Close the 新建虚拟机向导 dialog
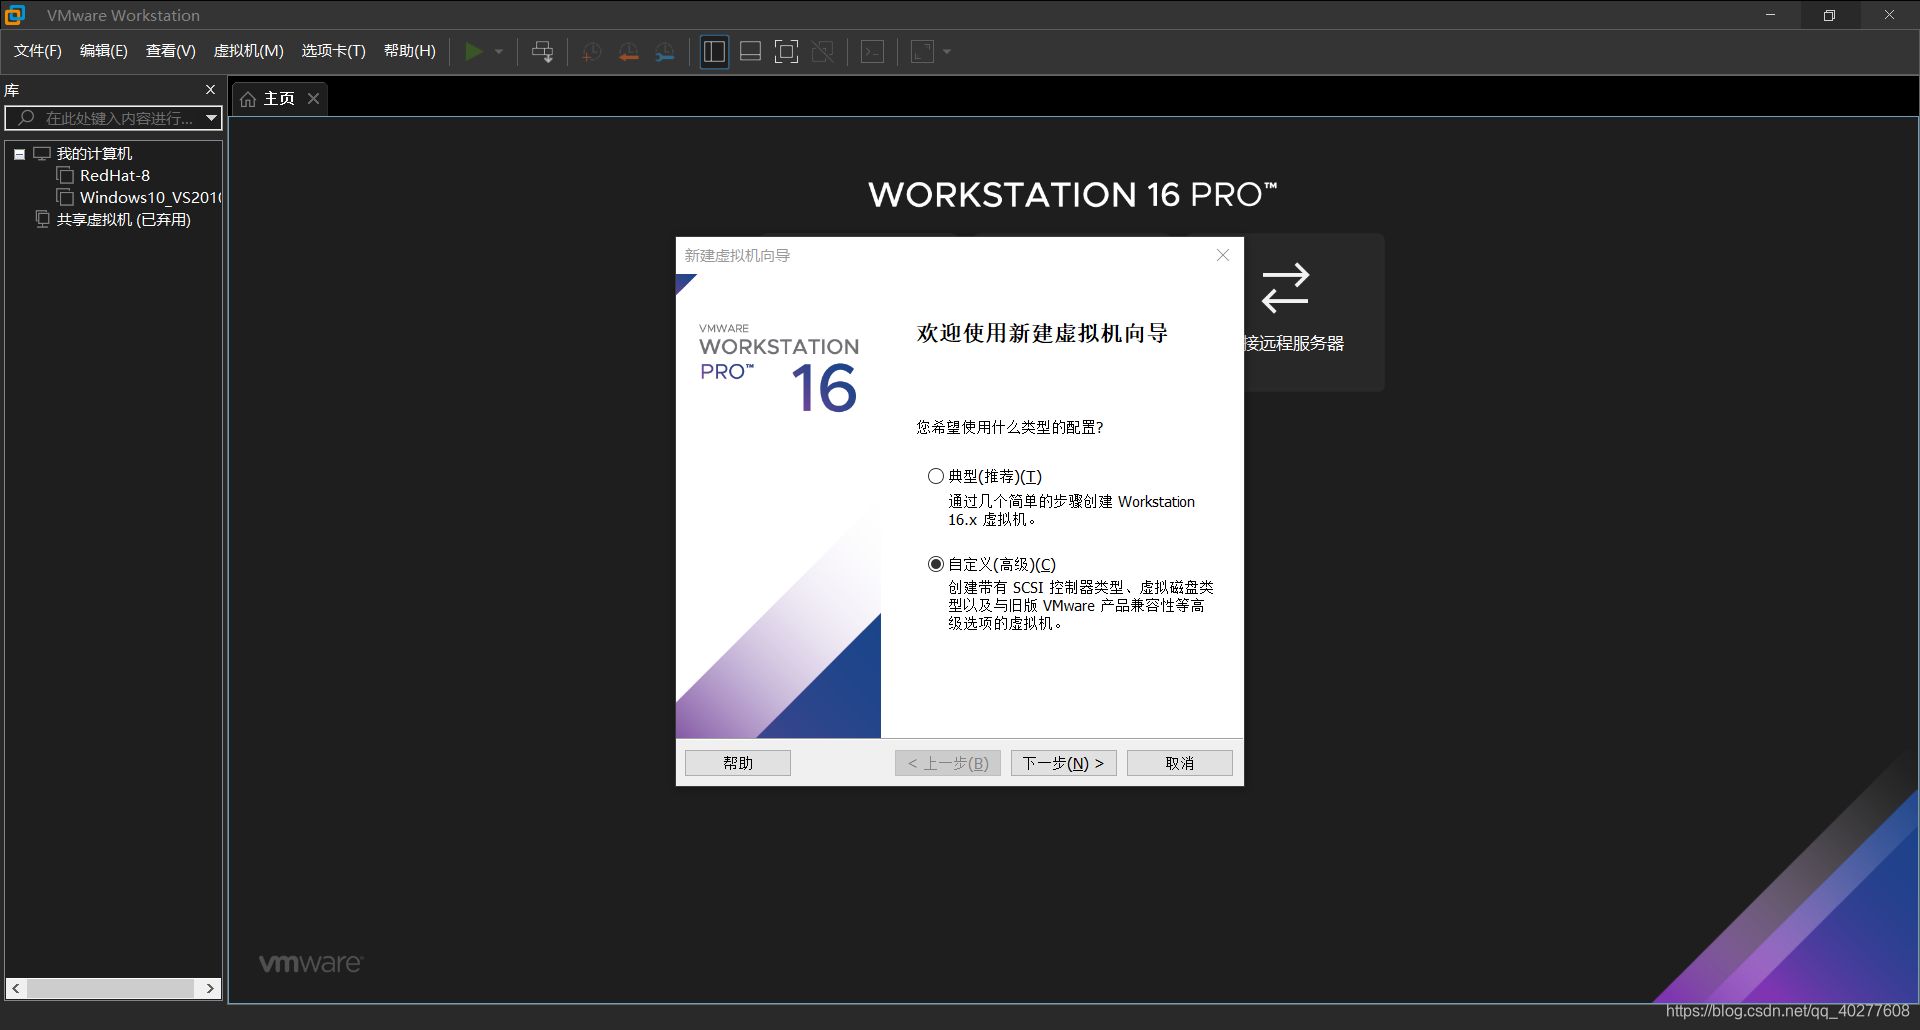Screen dimensions: 1920x1030 tap(1222, 255)
